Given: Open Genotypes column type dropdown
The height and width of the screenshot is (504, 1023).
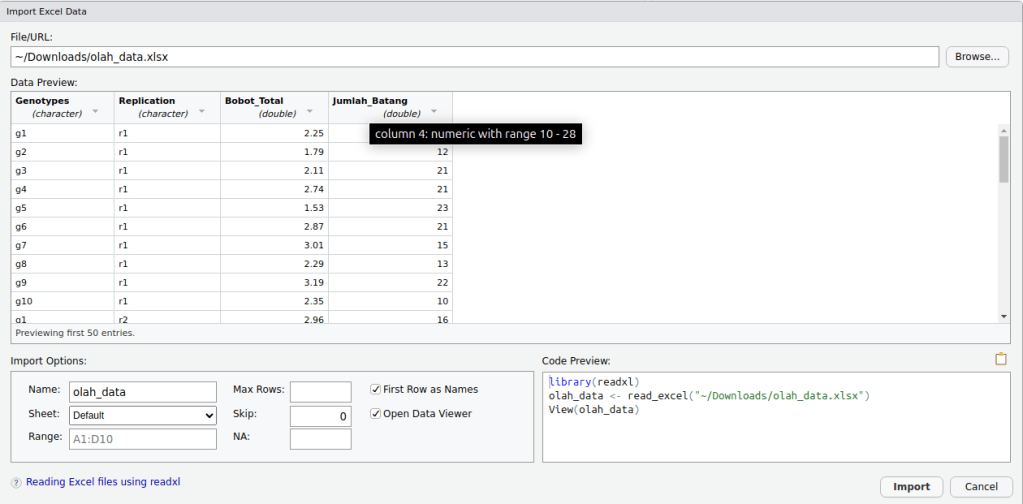Looking at the screenshot, I should (95, 112).
